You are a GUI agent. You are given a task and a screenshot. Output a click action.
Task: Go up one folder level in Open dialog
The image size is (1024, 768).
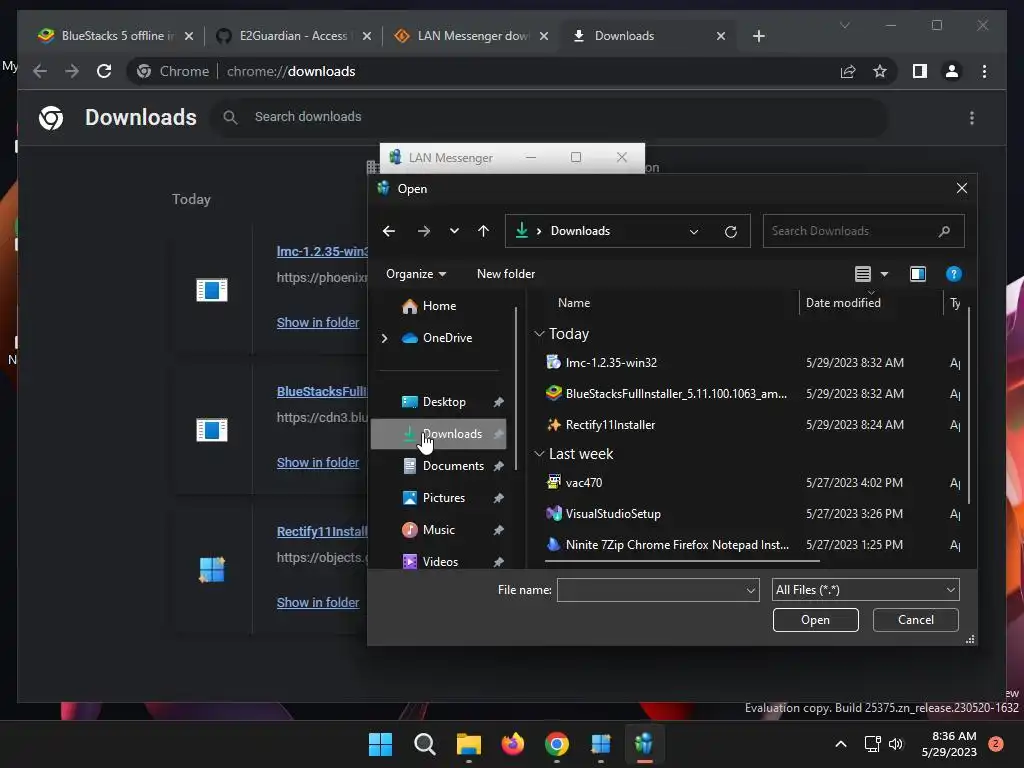(483, 231)
